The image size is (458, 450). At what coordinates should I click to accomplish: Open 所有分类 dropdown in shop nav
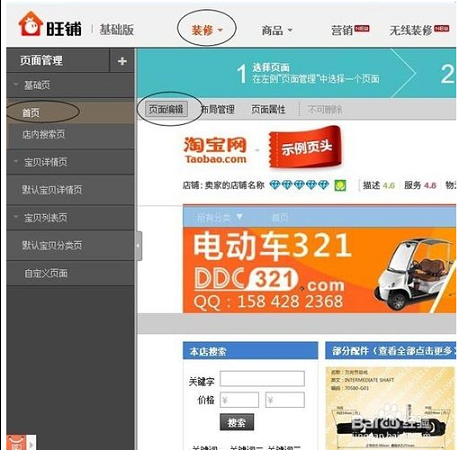point(220,218)
